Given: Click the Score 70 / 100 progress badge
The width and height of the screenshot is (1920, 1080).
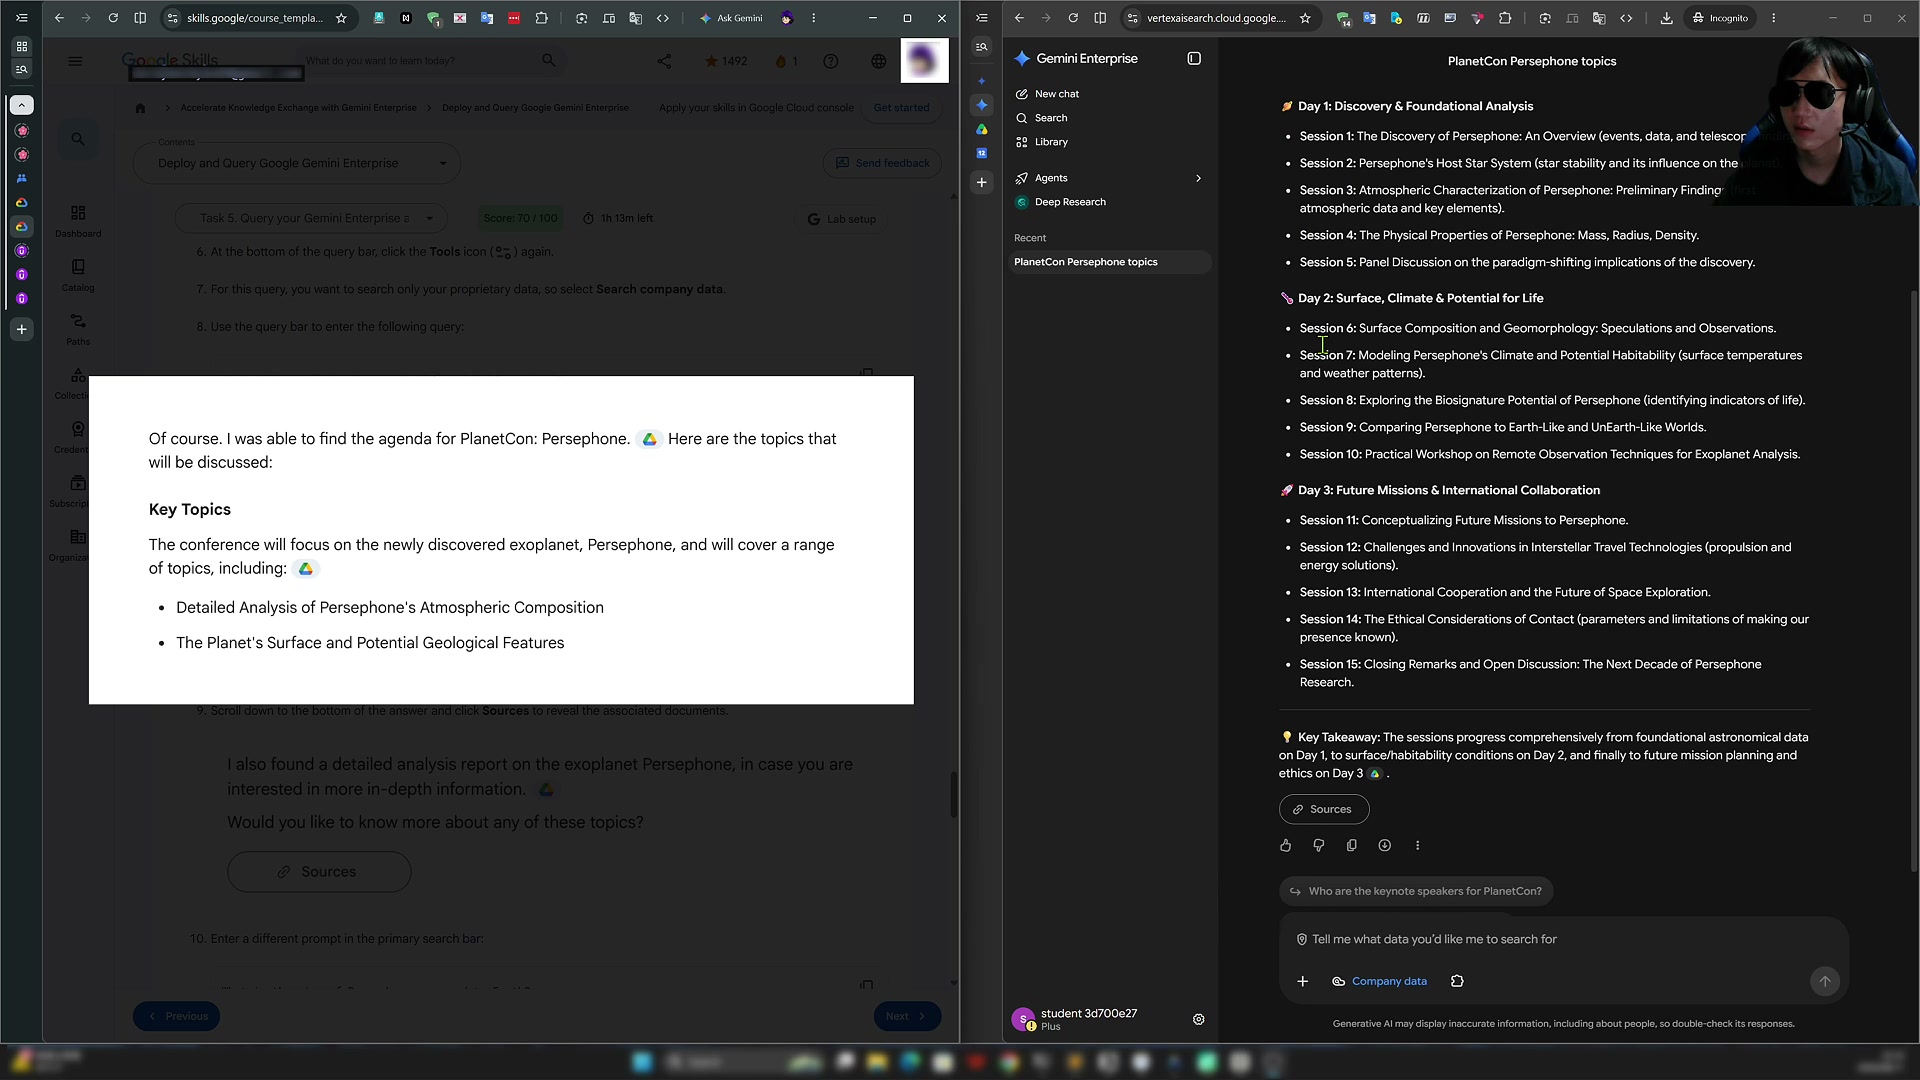Looking at the screenshot, I should [520, 218].
